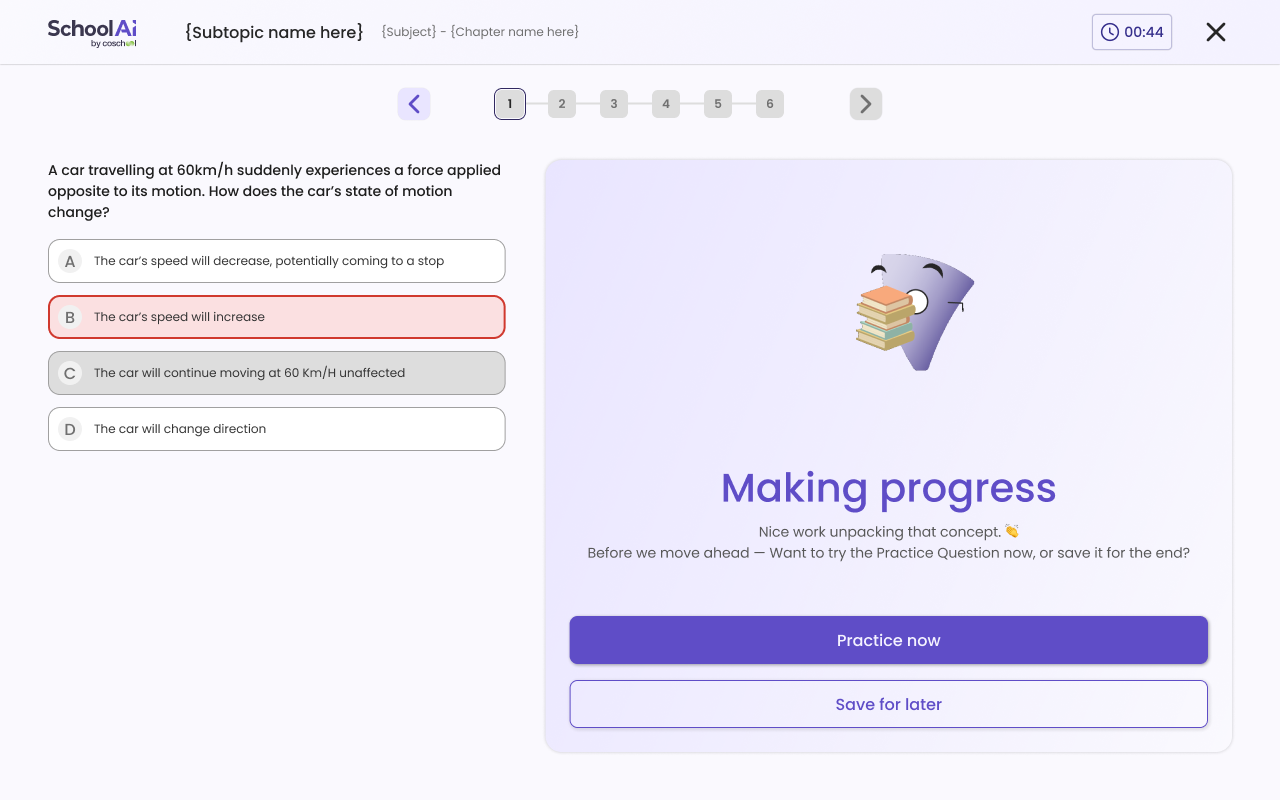
Task: Select answer "The car's speed will decrease"
Action: pyautogui.click(x=277, y=261)
